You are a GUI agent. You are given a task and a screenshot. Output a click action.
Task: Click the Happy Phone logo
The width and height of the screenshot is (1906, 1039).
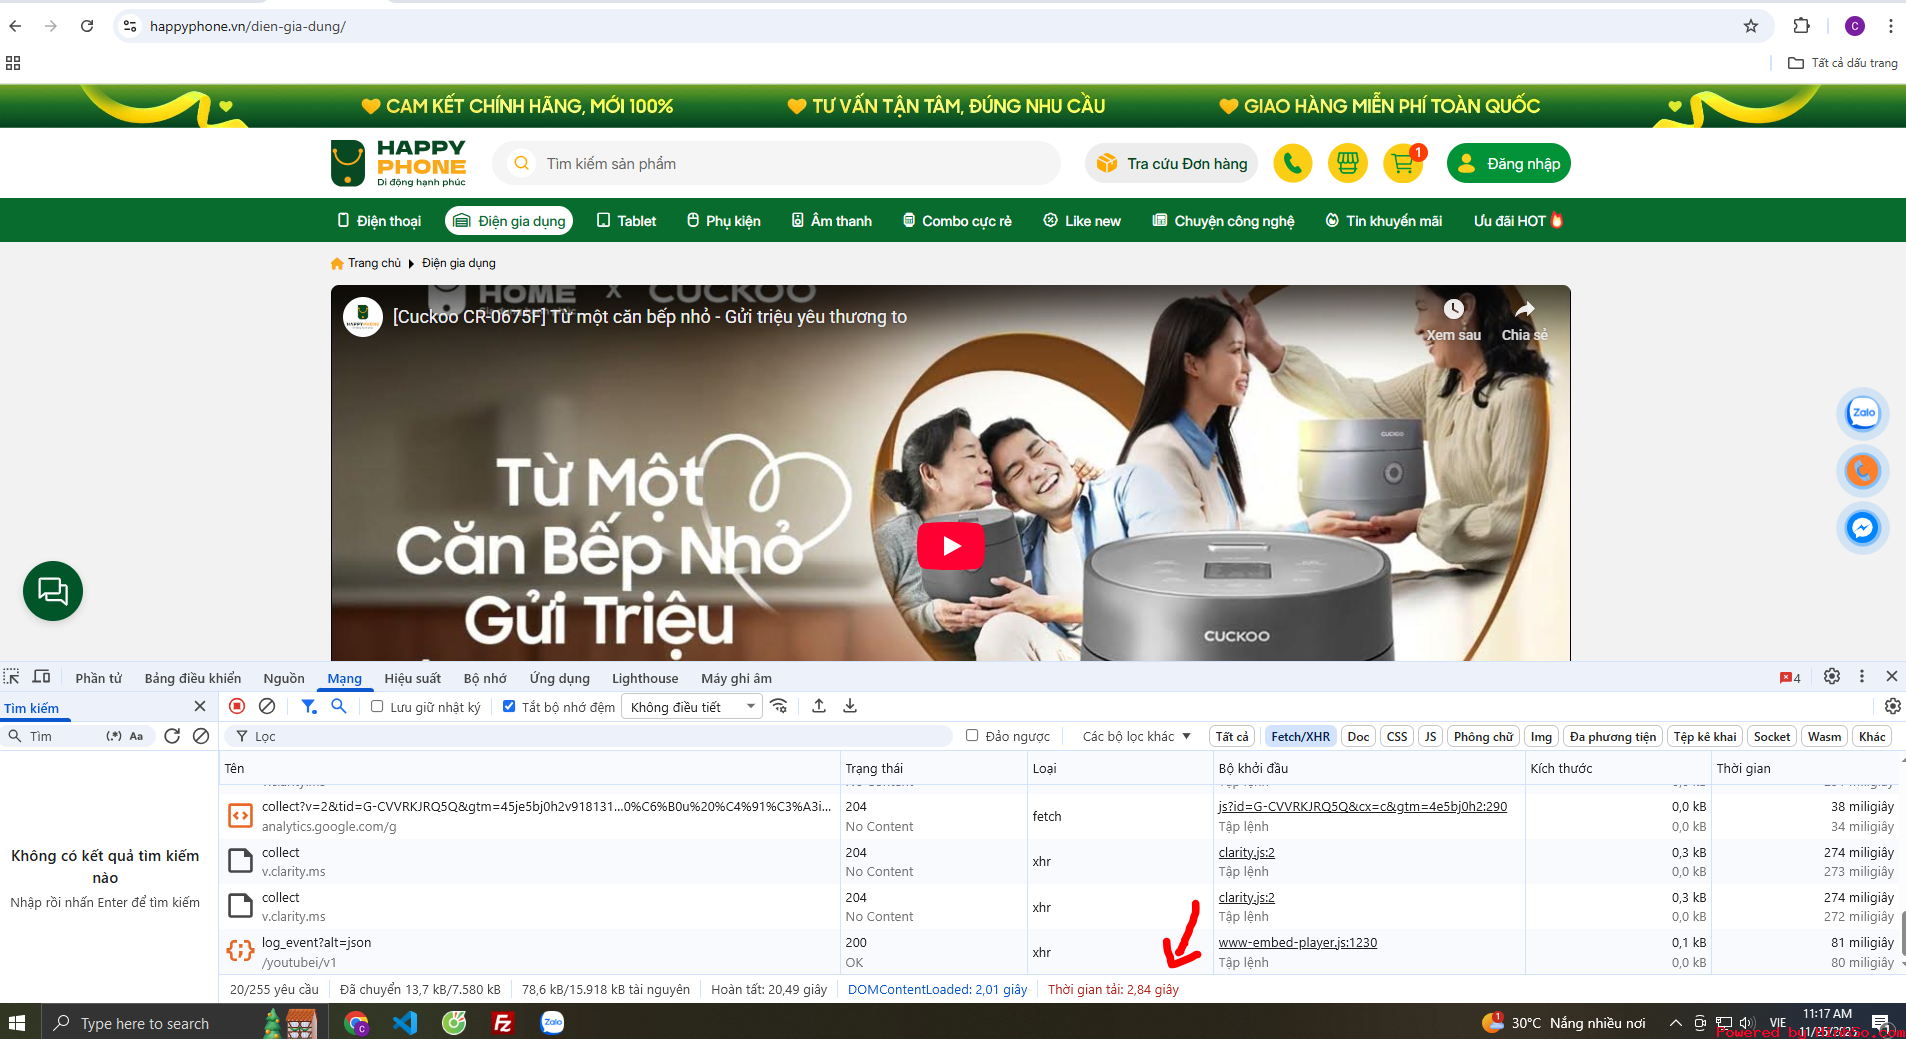[399, 163]
